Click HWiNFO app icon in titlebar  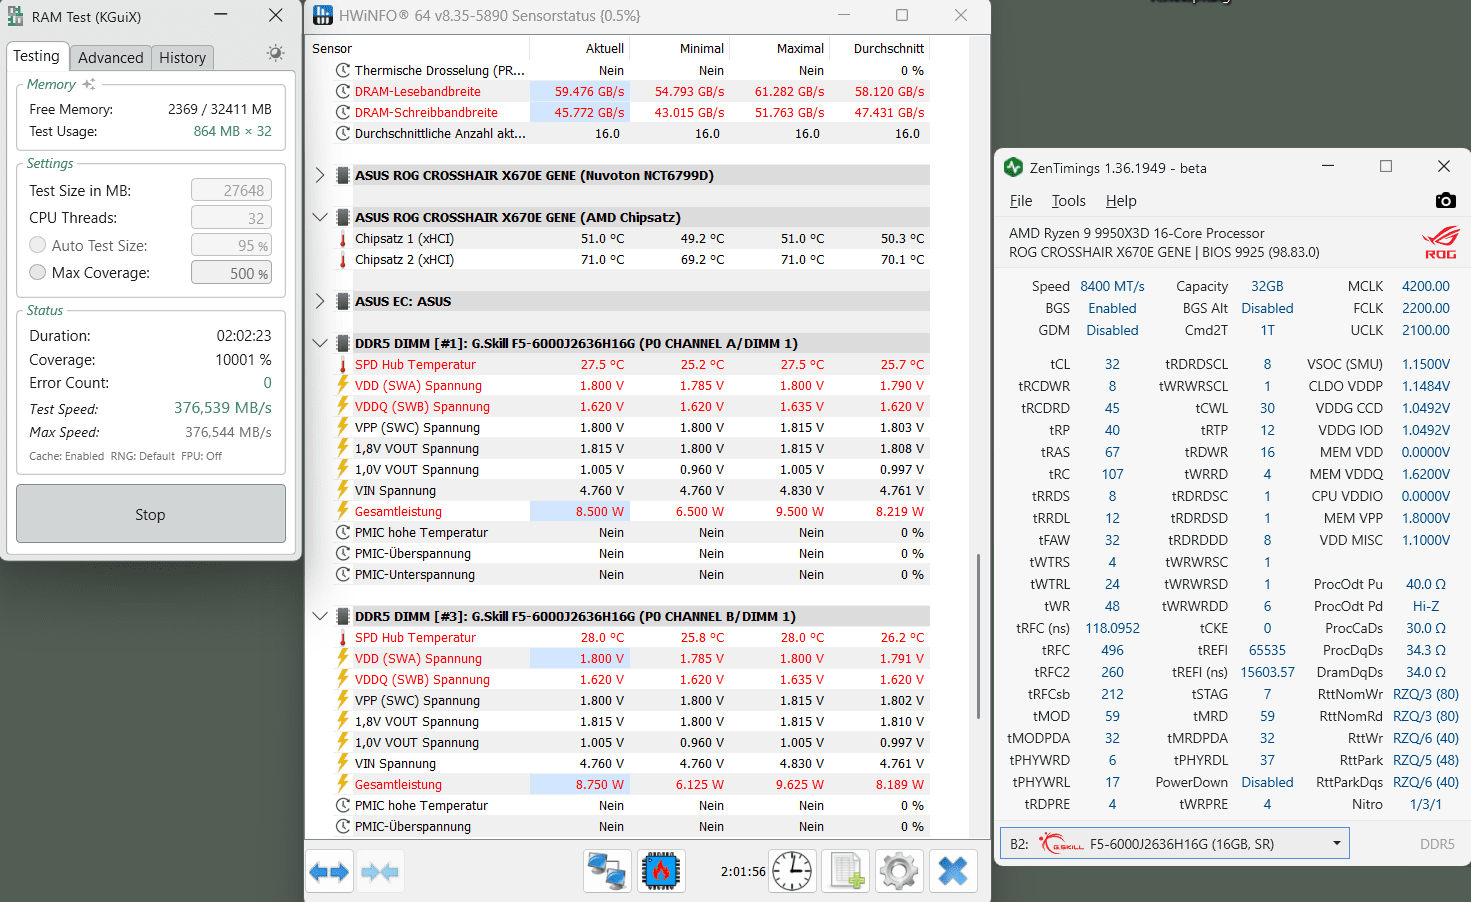[322, 15]
